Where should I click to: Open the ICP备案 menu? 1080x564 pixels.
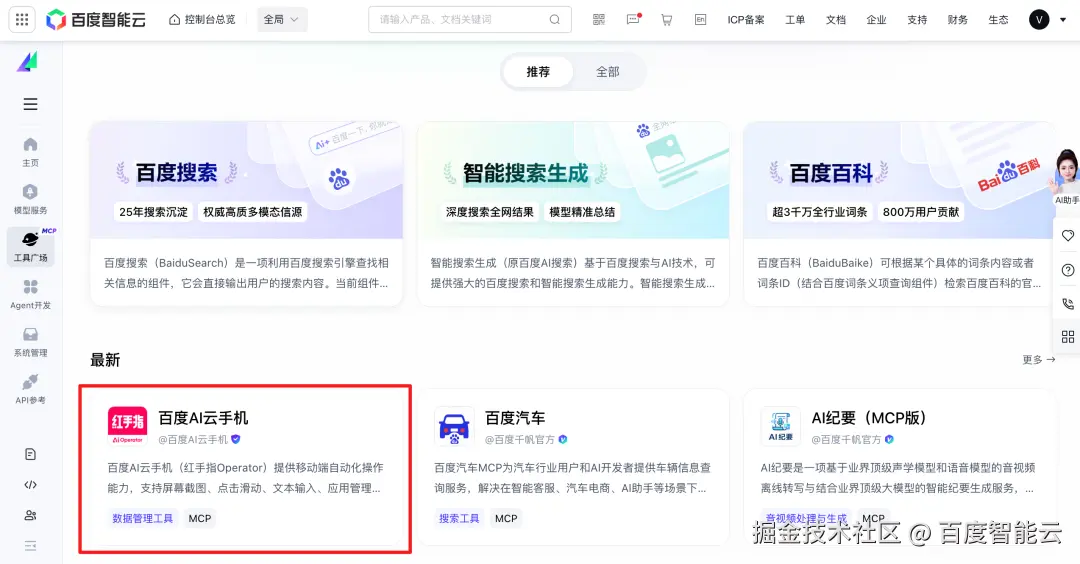(746, 19)
